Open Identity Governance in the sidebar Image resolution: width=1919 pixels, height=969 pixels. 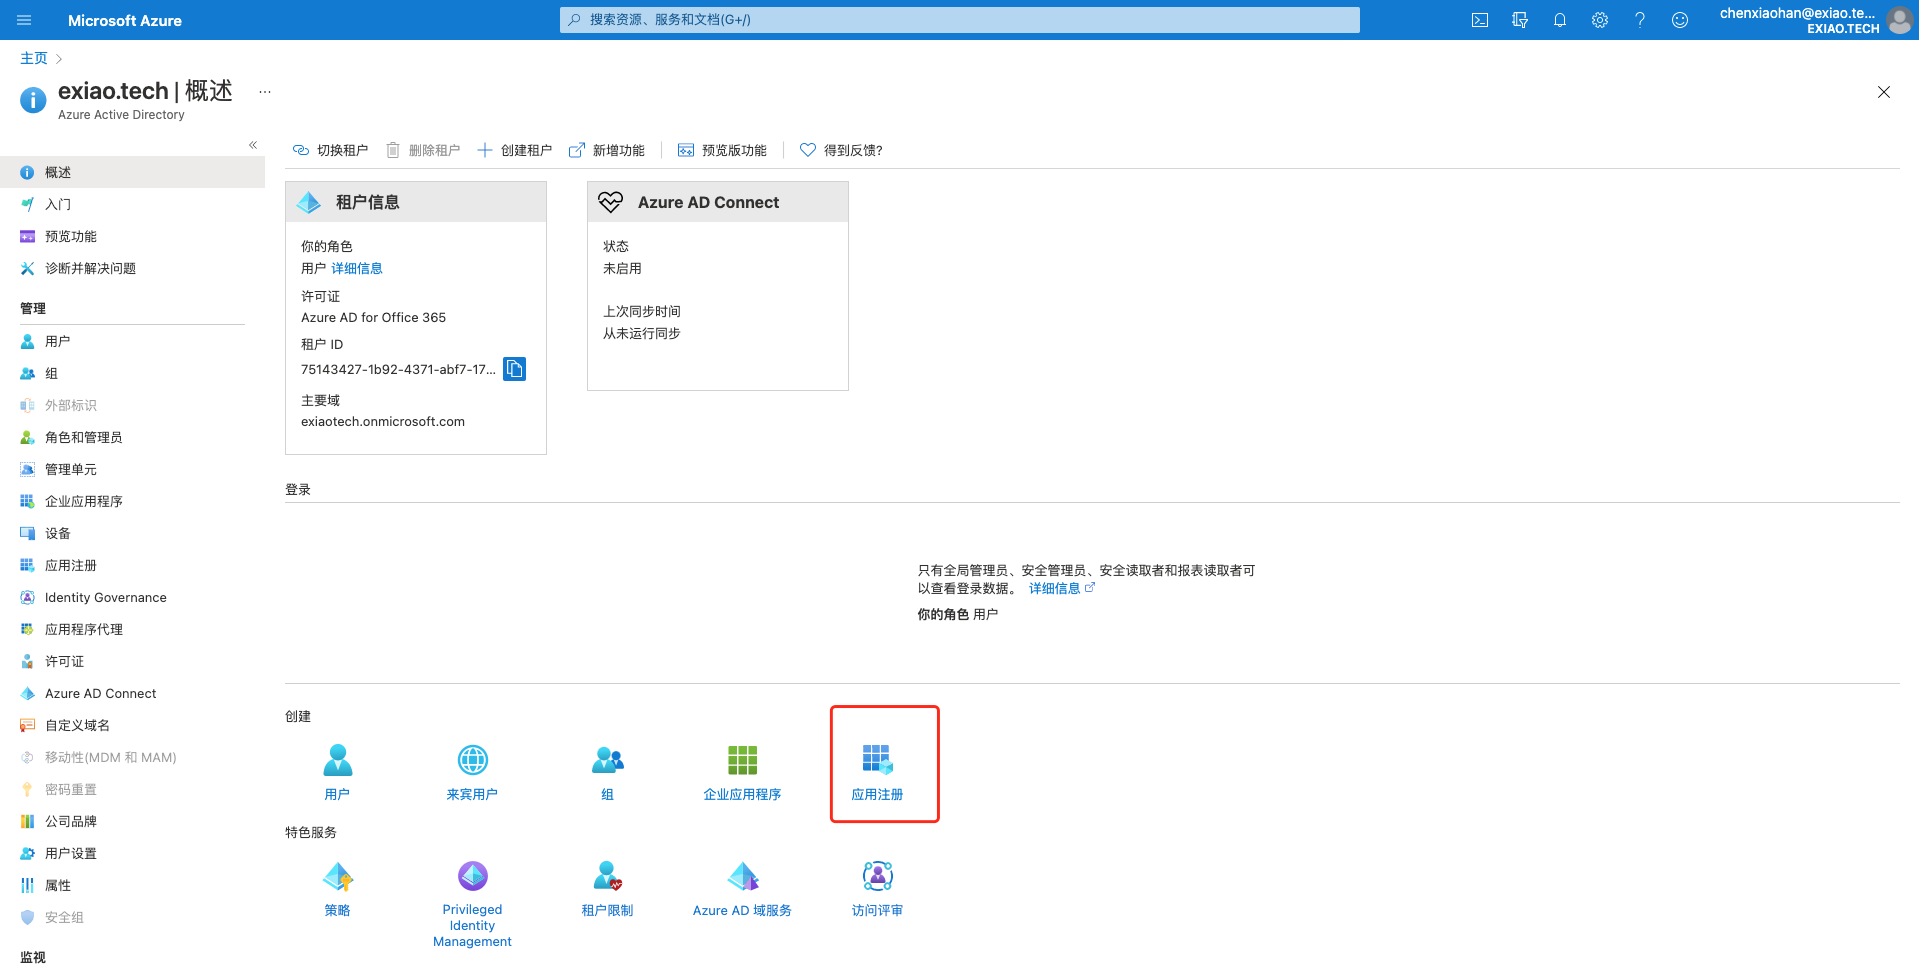[132, 597]
